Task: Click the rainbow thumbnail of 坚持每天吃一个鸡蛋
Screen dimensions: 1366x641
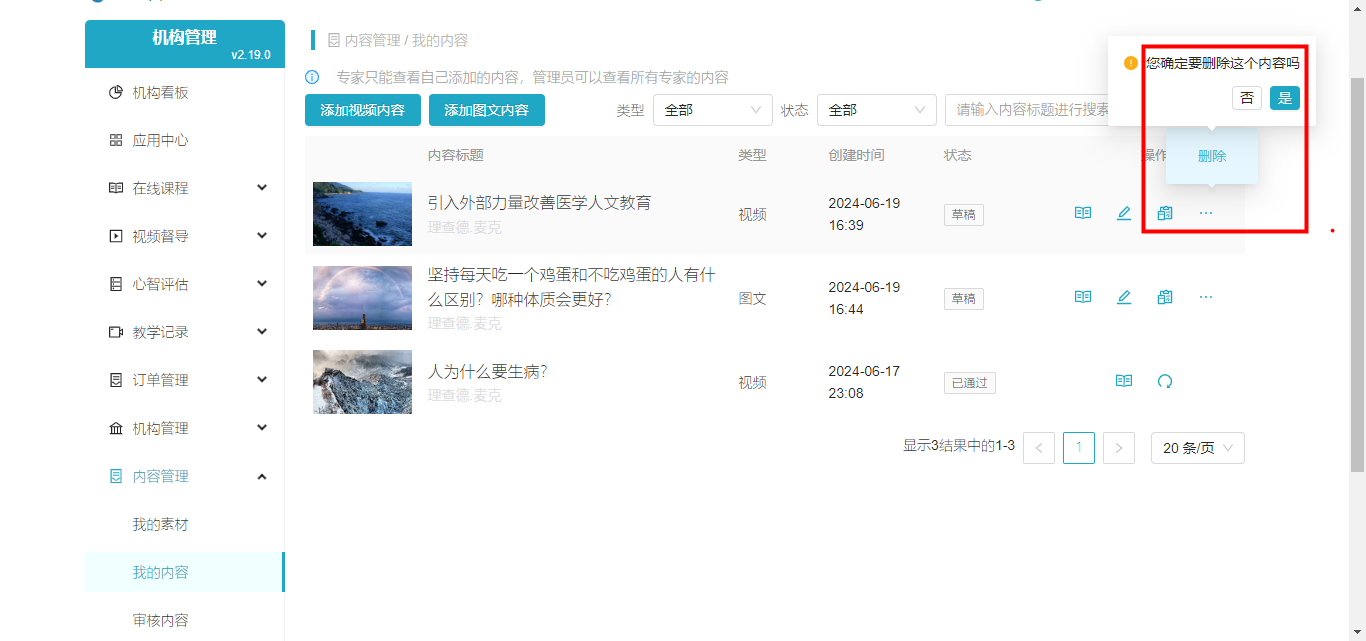Action: click(x=362, y=298)
